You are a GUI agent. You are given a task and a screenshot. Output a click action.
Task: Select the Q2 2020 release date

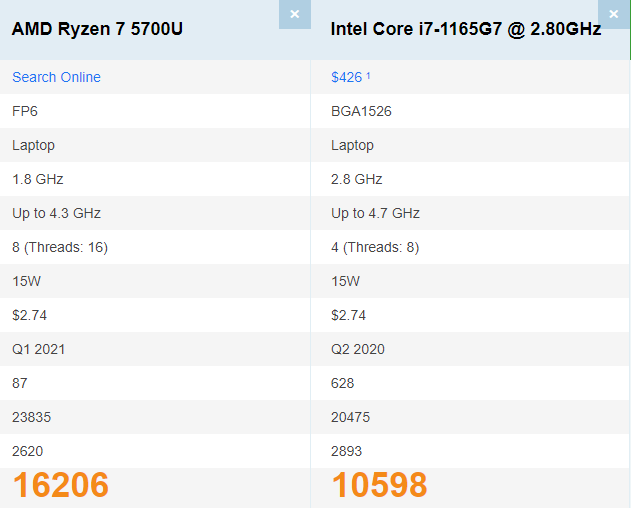point(358,349)
